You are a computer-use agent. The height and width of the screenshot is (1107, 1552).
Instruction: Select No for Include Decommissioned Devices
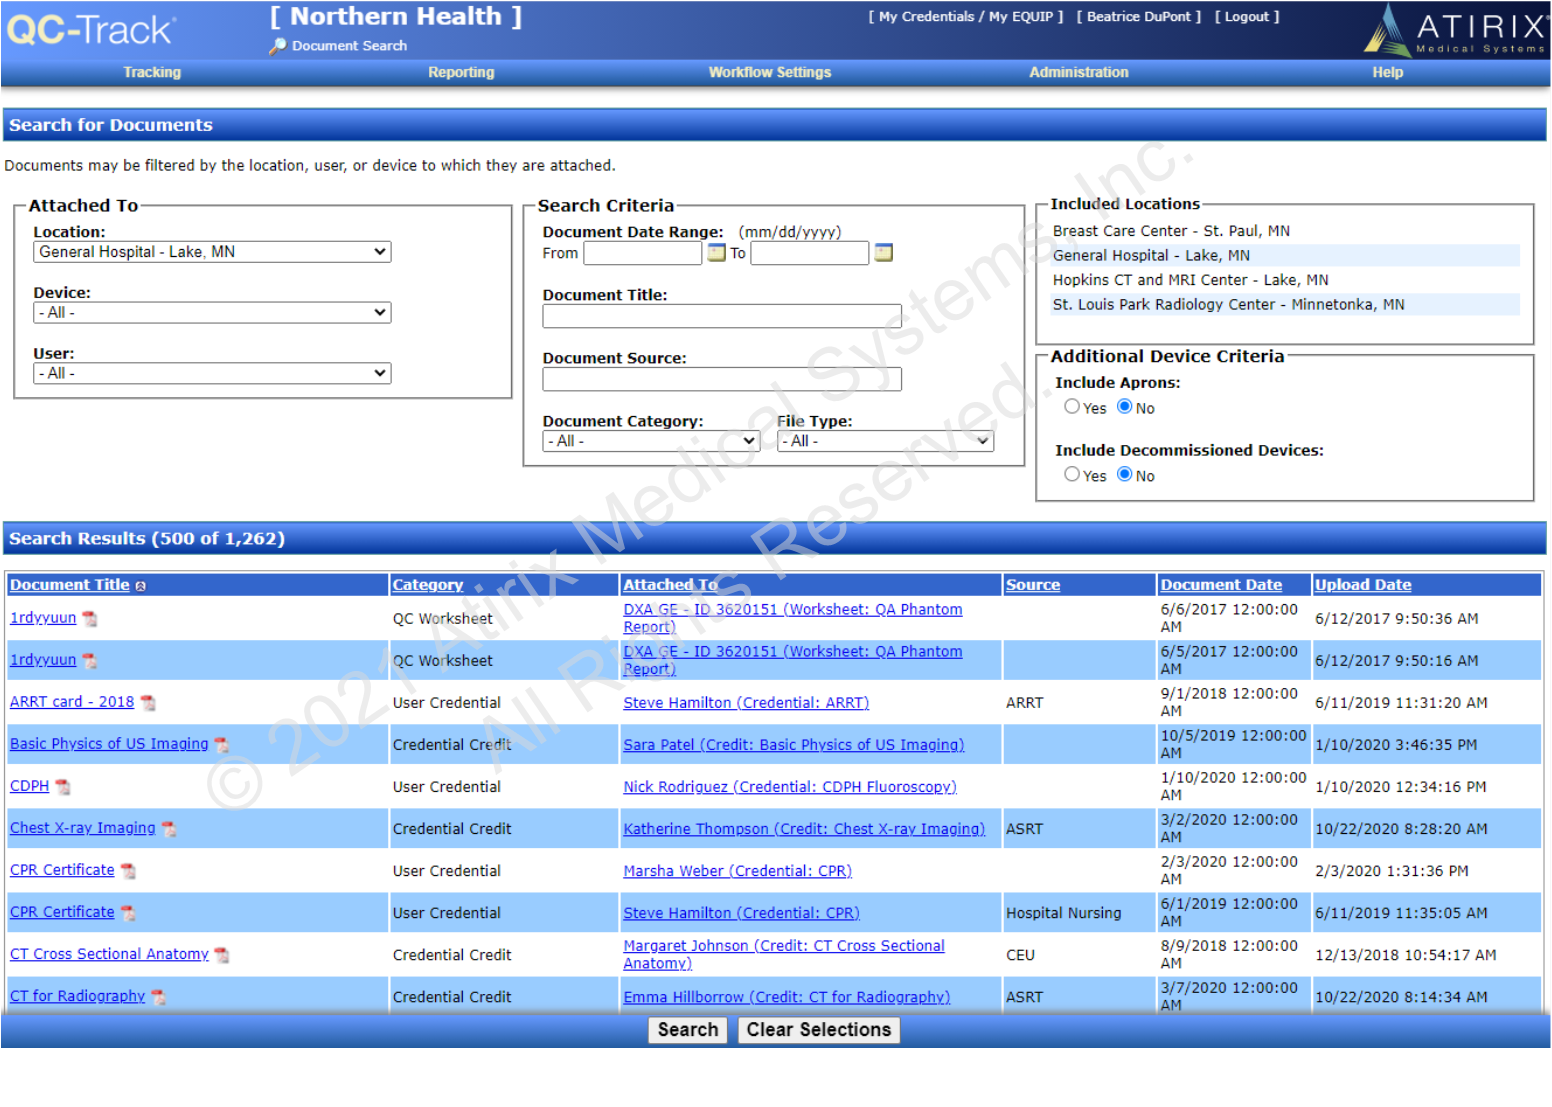point(1125,475)
